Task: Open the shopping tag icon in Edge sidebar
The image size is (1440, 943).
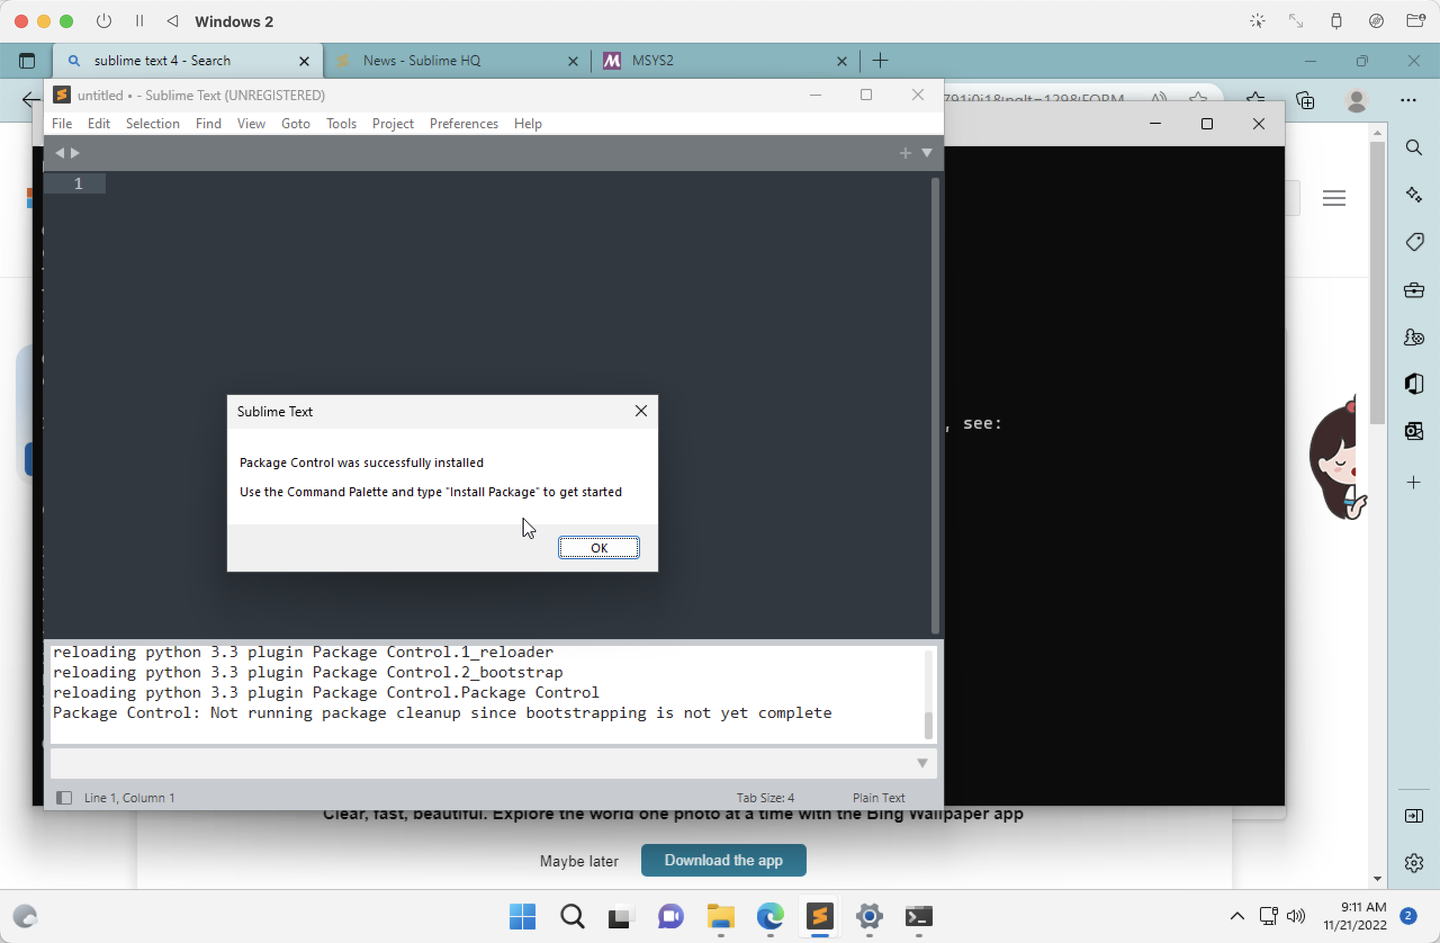Action: (x=1413, y=242)
